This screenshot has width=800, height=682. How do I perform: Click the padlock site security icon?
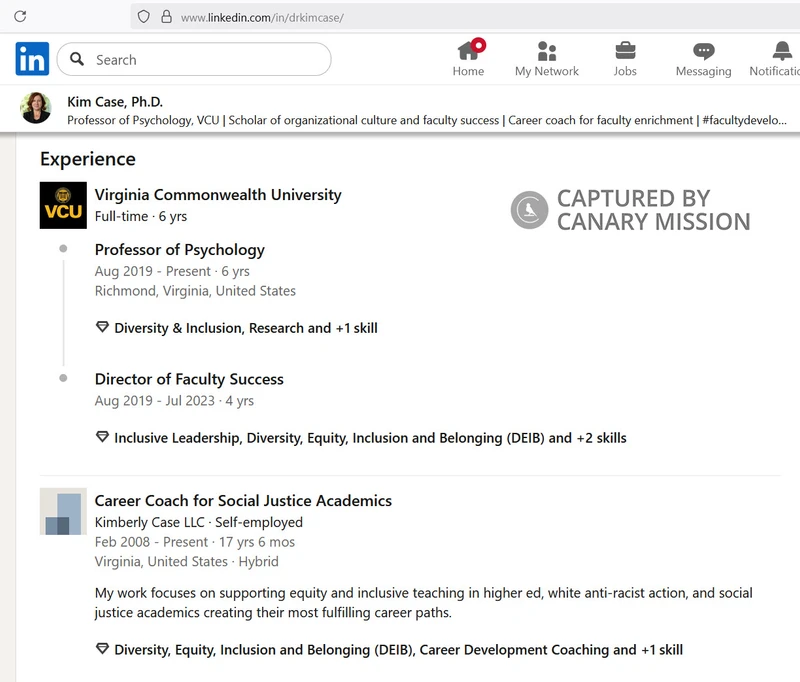pyautogui.click(x=166, y=17)
